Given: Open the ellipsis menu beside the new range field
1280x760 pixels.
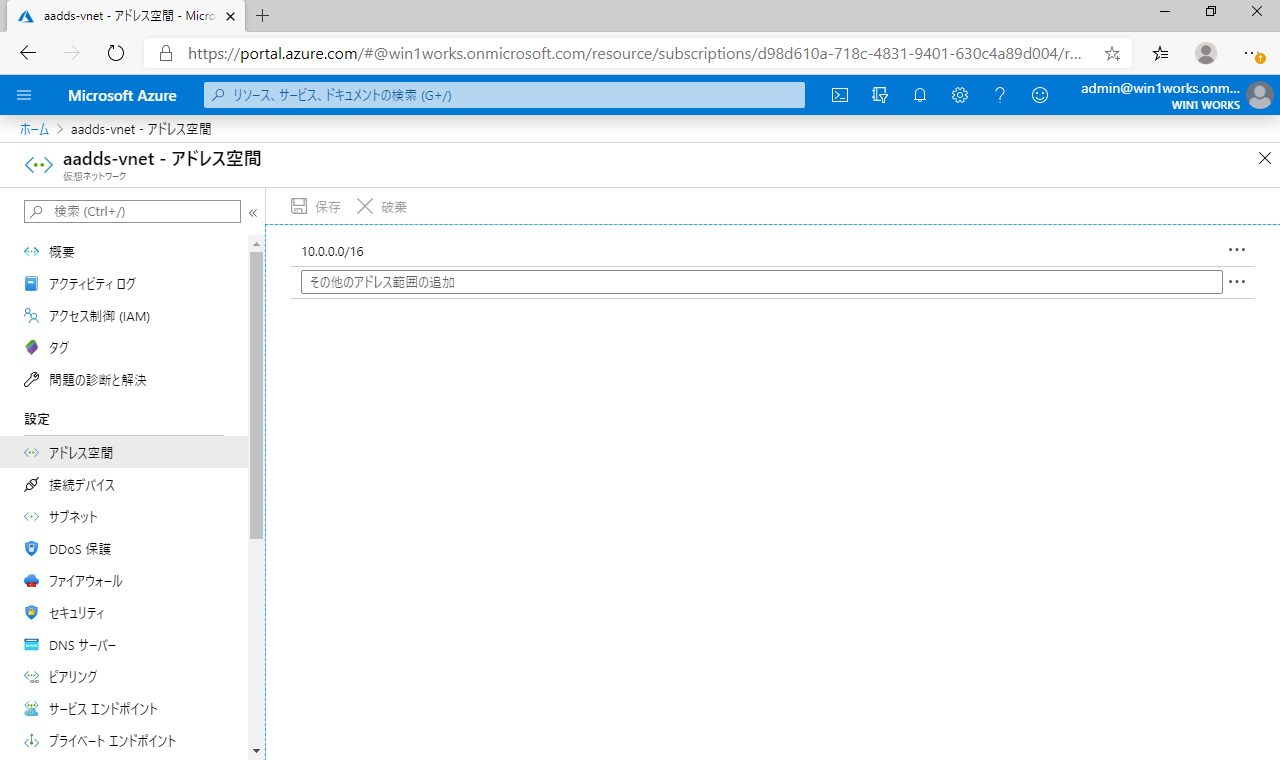Looking at the screenshot, I should pyautogui.click(x=1237, y=282).
